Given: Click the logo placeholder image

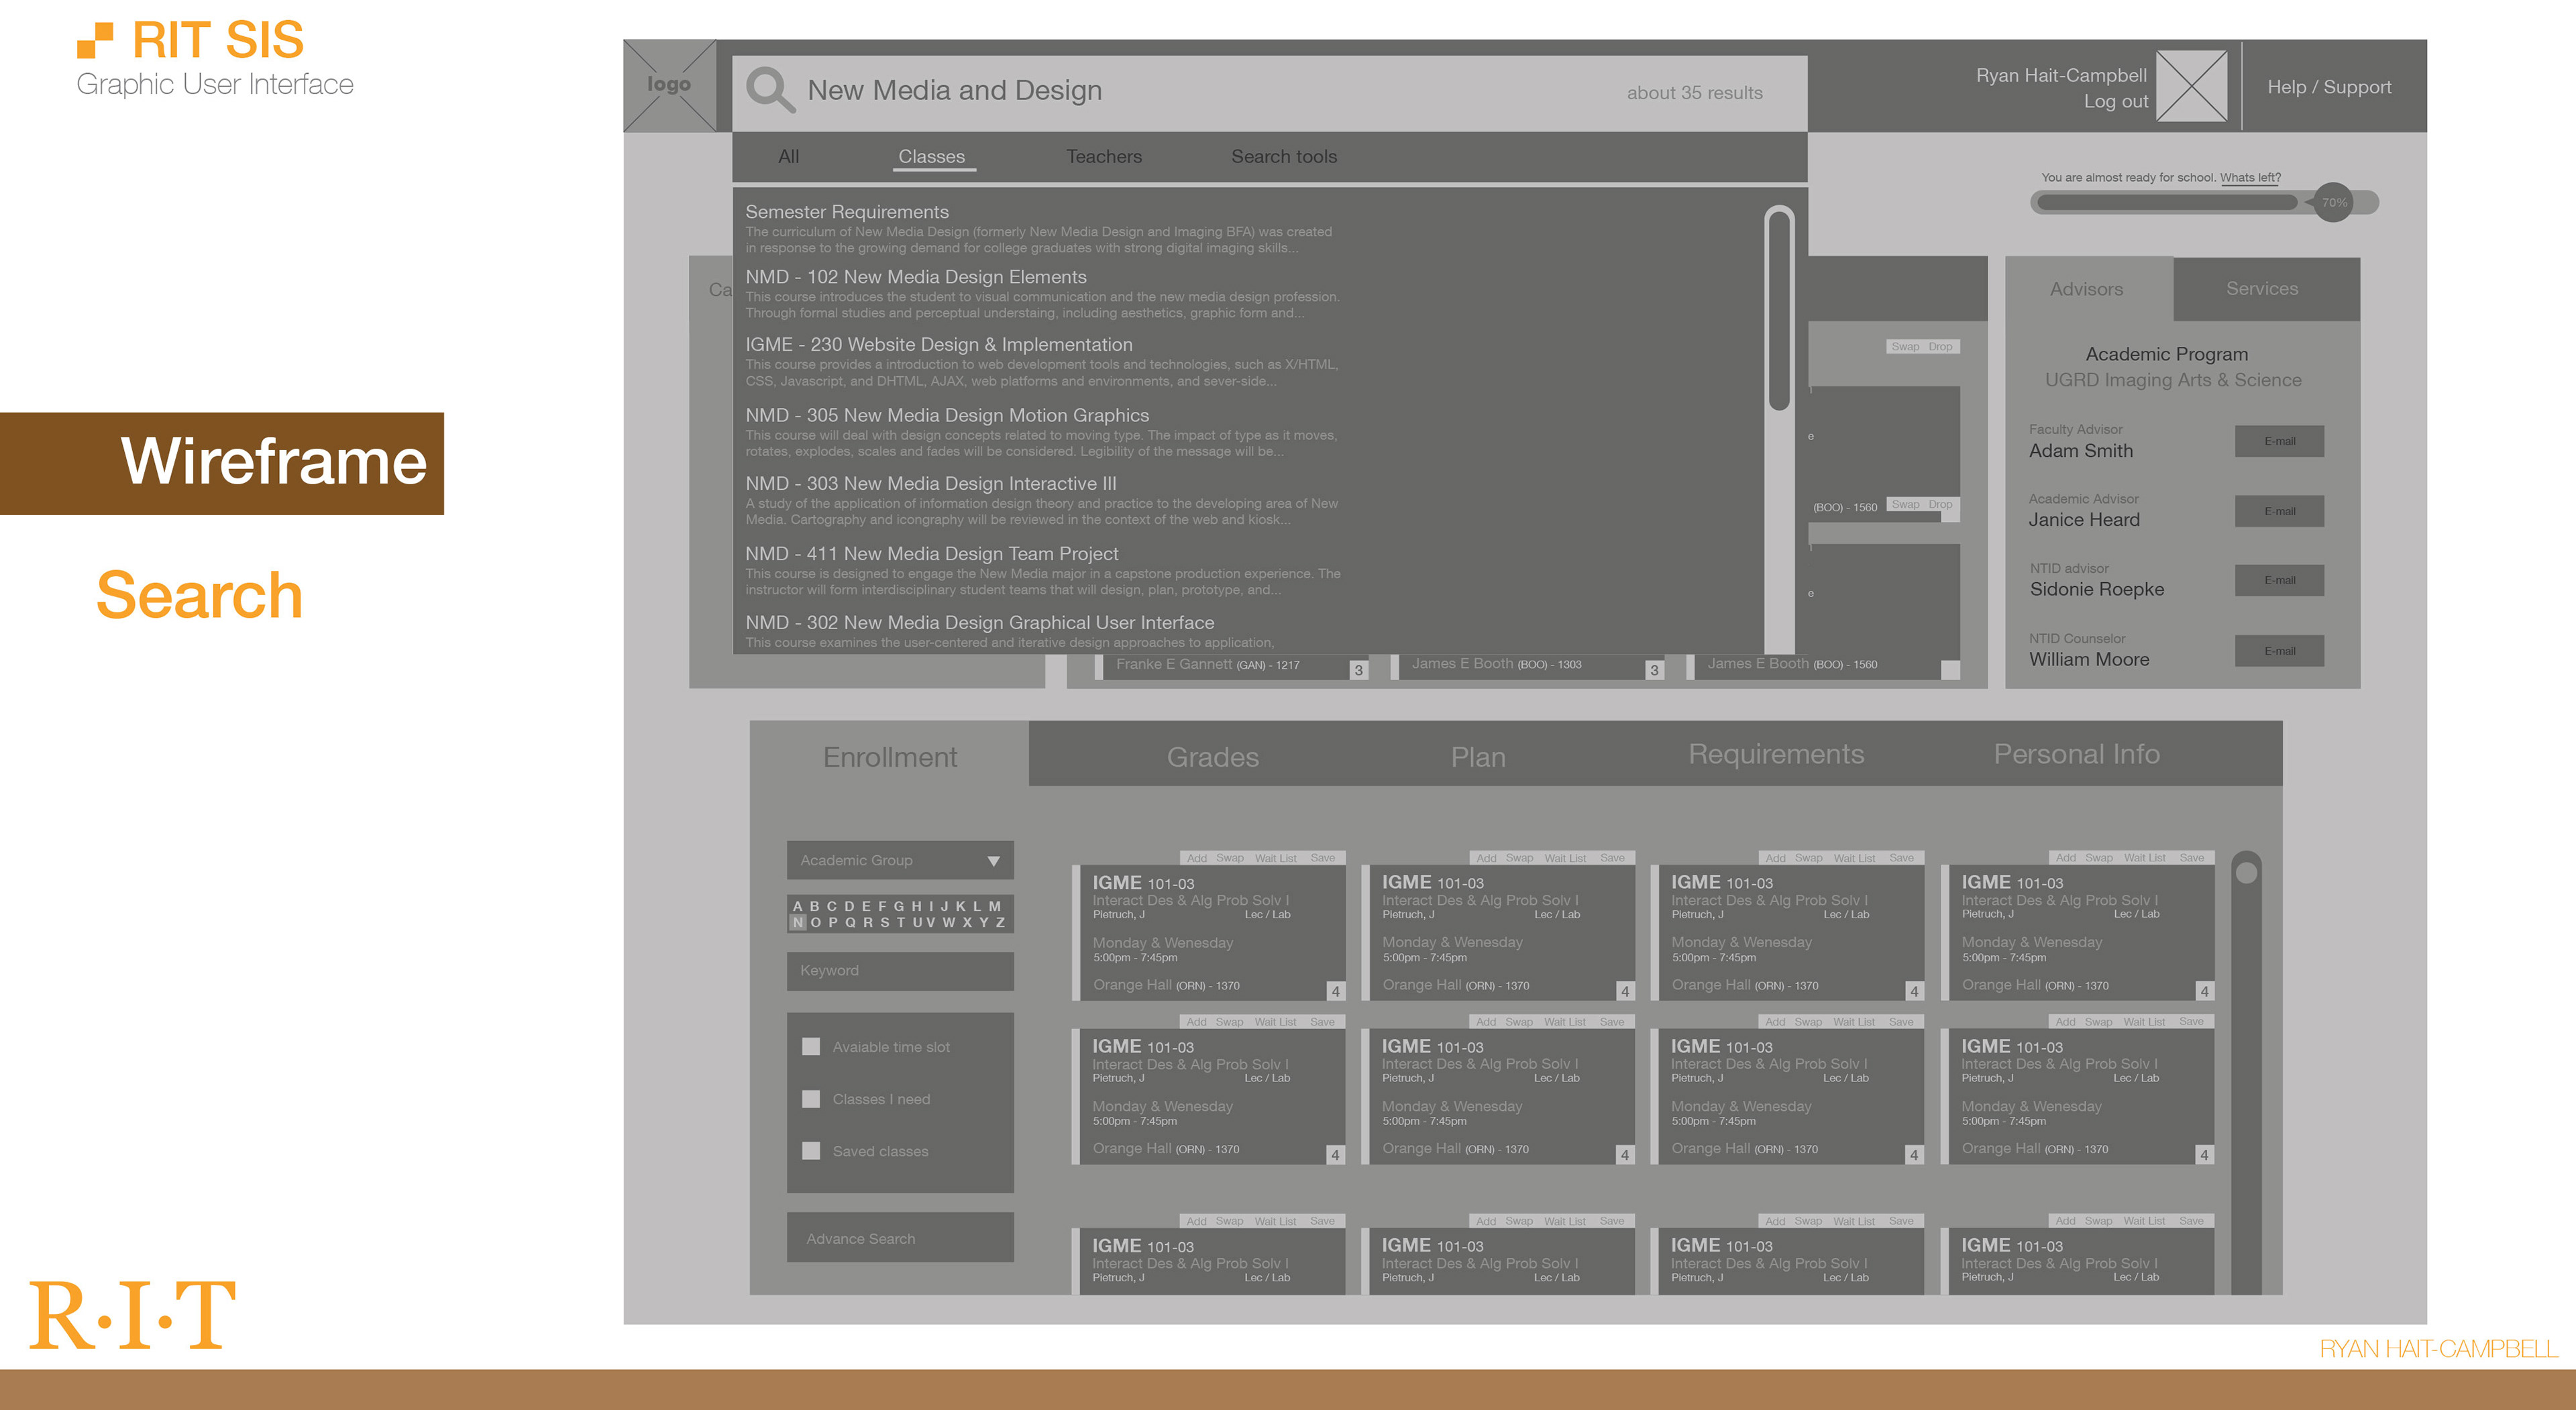Looking at the screenshot, I should tap(669, 85).
